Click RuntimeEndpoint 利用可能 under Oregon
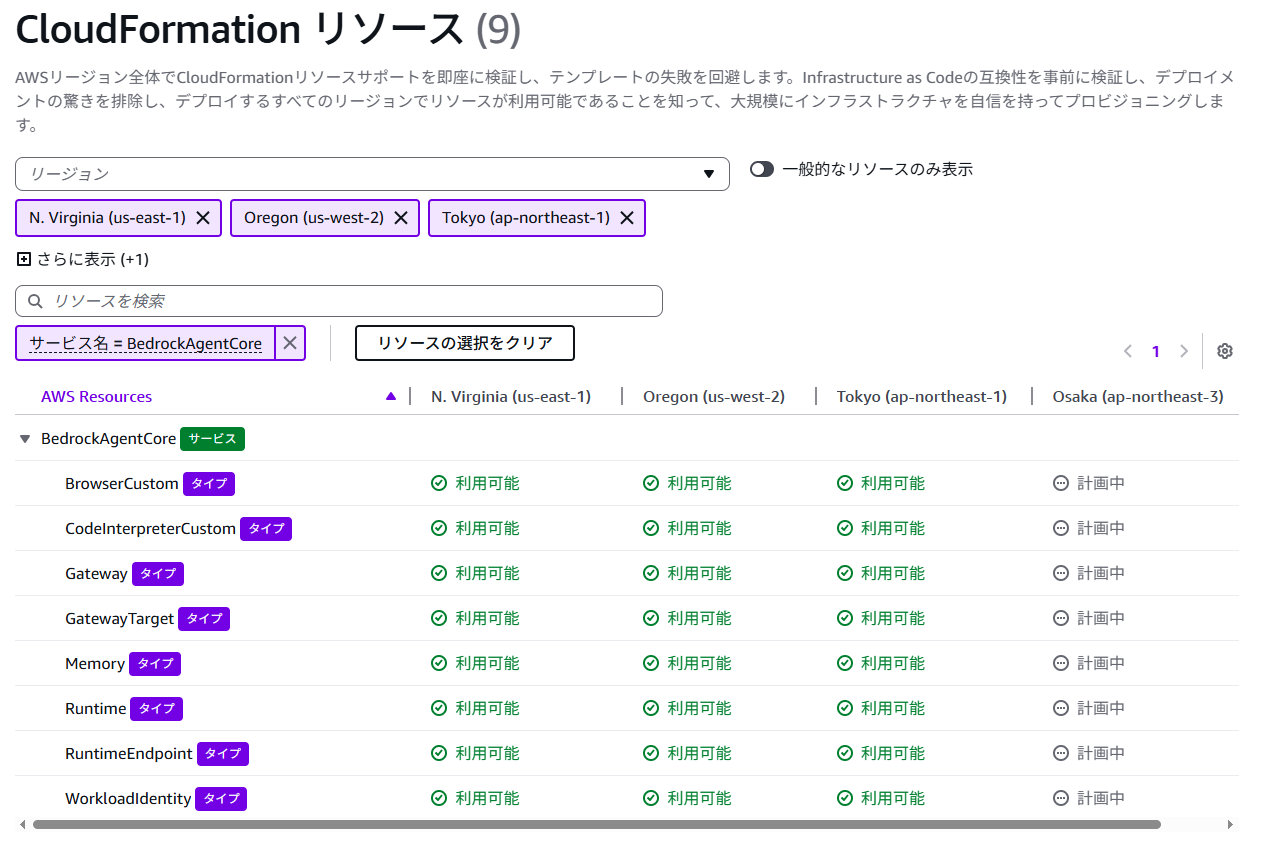Image resolution: width=1261 pixels, height=851 pixels. 687,753
